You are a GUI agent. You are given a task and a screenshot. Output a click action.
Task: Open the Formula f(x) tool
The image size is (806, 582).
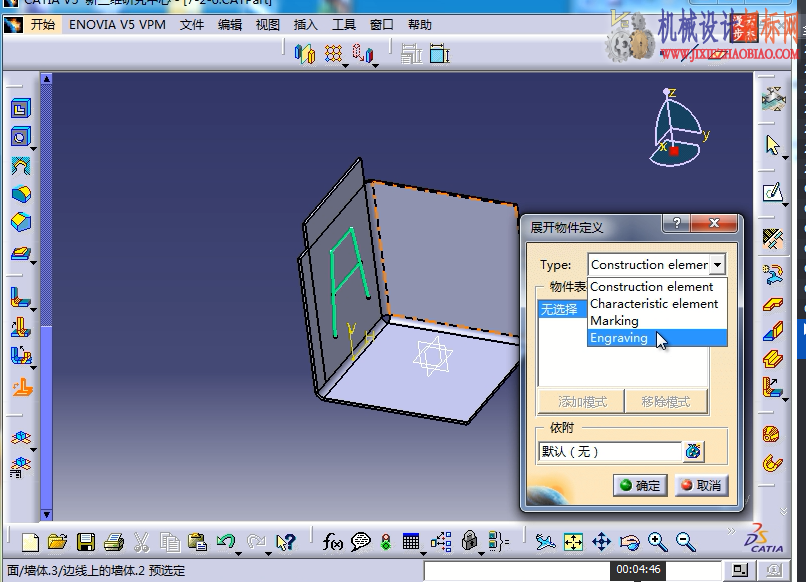click(333, 542)
